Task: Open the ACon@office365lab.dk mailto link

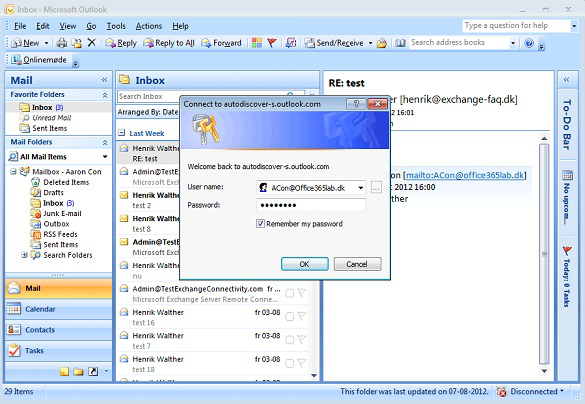Action: click(x=464, y=175)
